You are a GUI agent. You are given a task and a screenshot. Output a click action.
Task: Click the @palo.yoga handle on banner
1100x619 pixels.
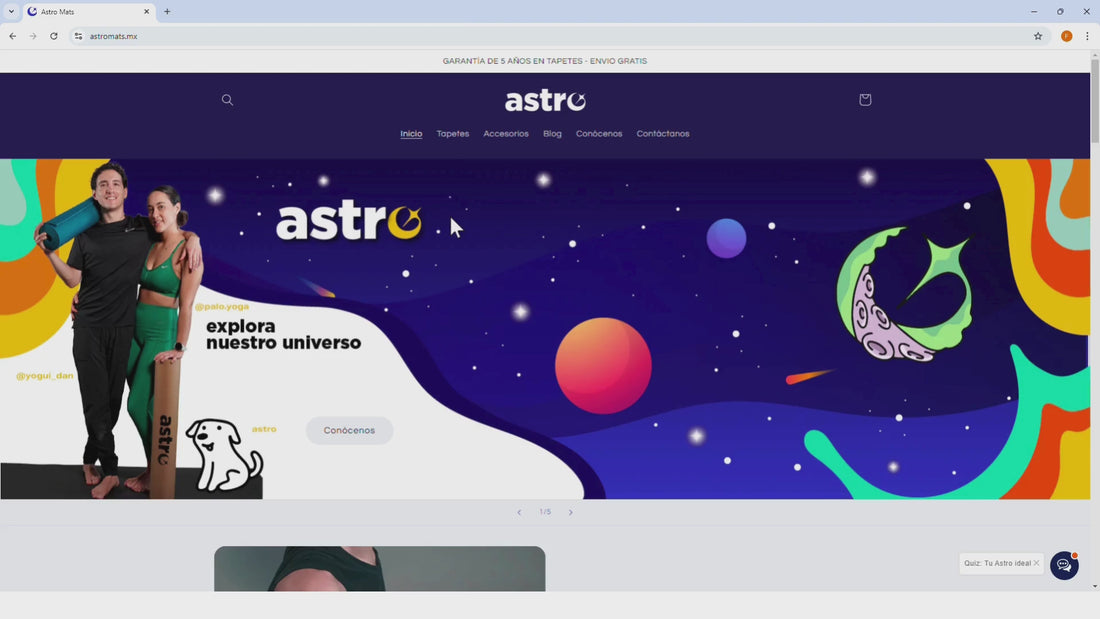(x=222, y=307)
